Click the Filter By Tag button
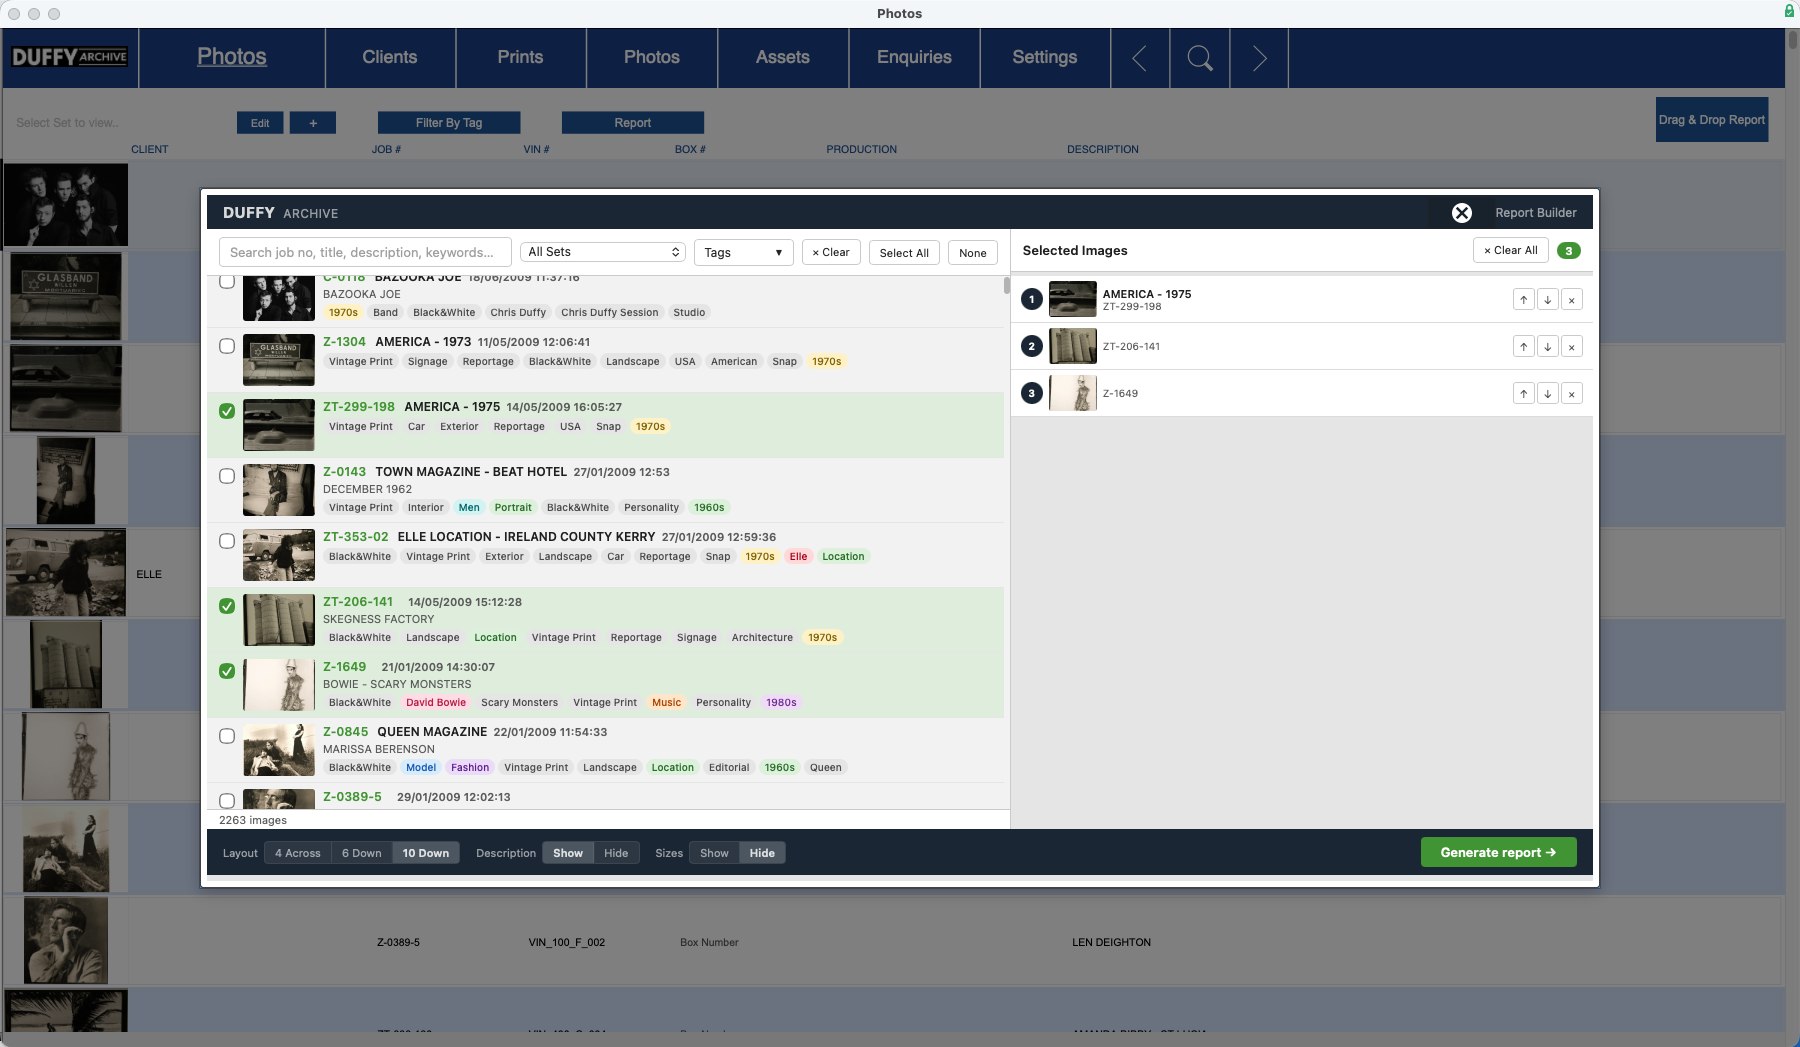 pyautogui.click(x=449, y=123)
